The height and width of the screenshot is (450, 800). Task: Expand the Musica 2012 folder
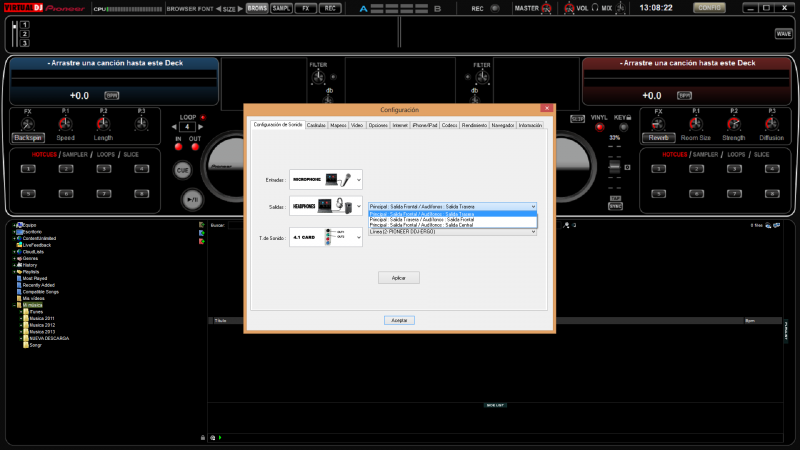tap(21, 325)
